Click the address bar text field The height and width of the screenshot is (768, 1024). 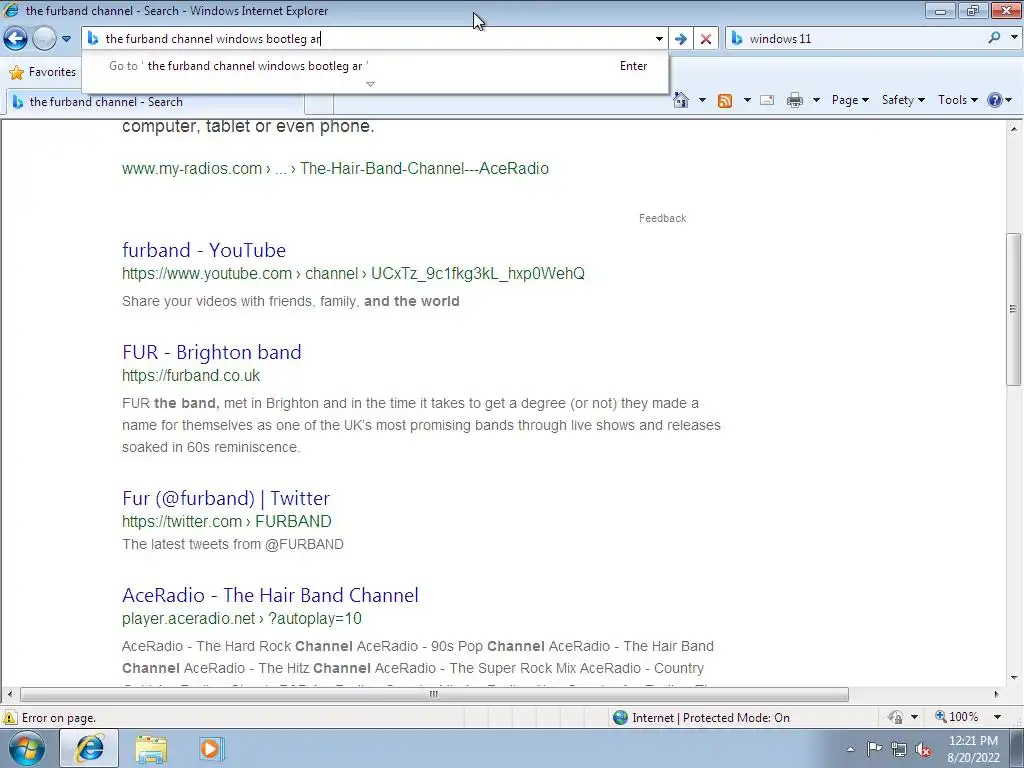[376, 39]
